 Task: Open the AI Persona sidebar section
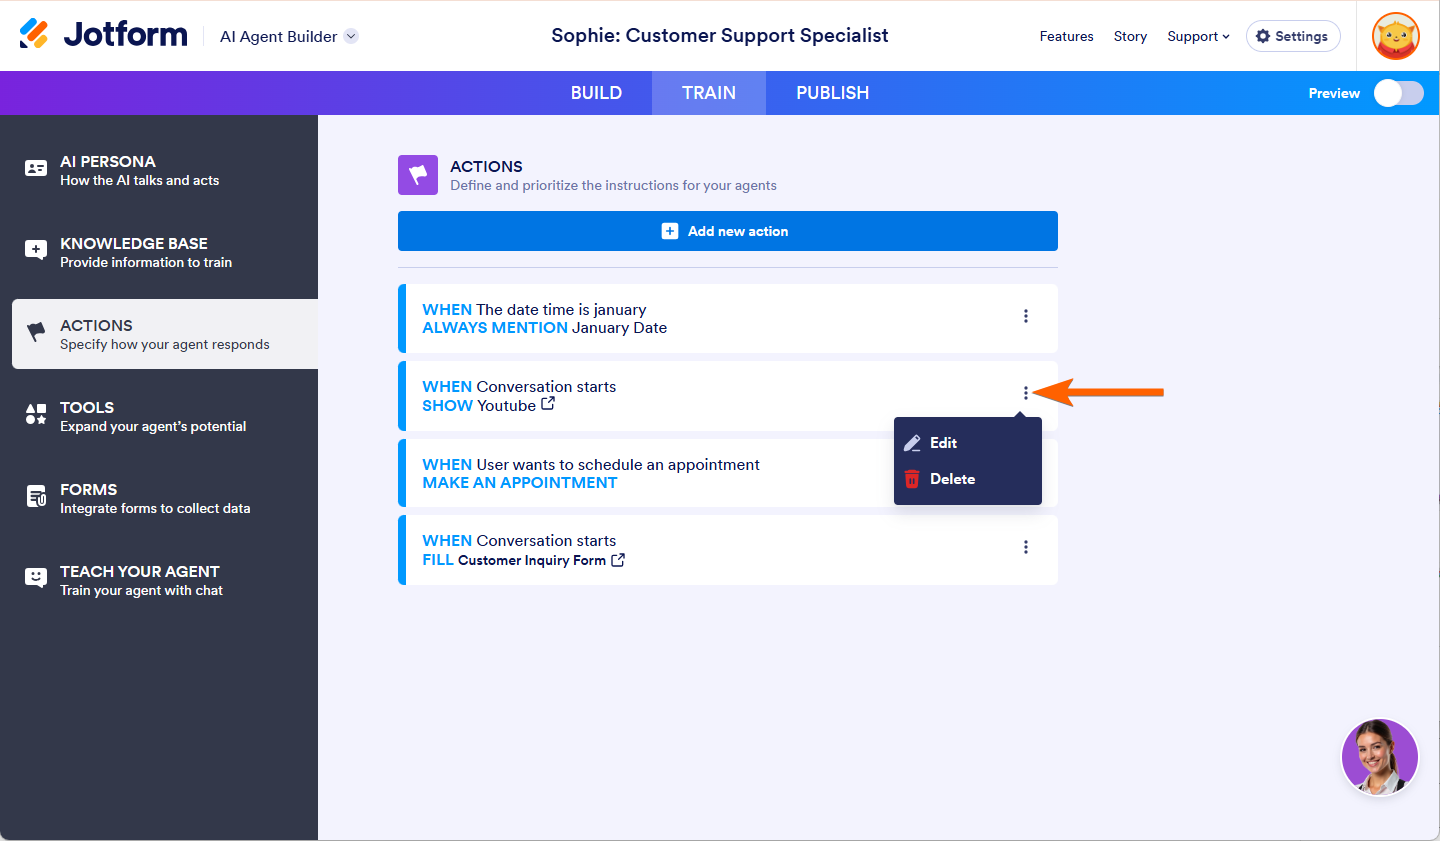[x=139, y=170]
